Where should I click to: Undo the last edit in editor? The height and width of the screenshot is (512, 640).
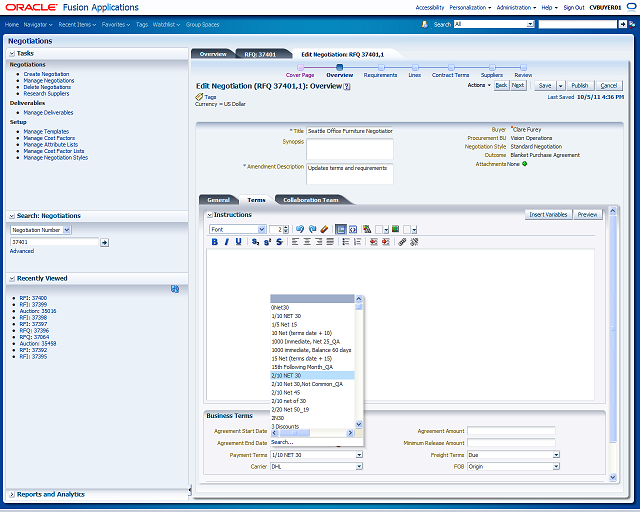point(300,229)
